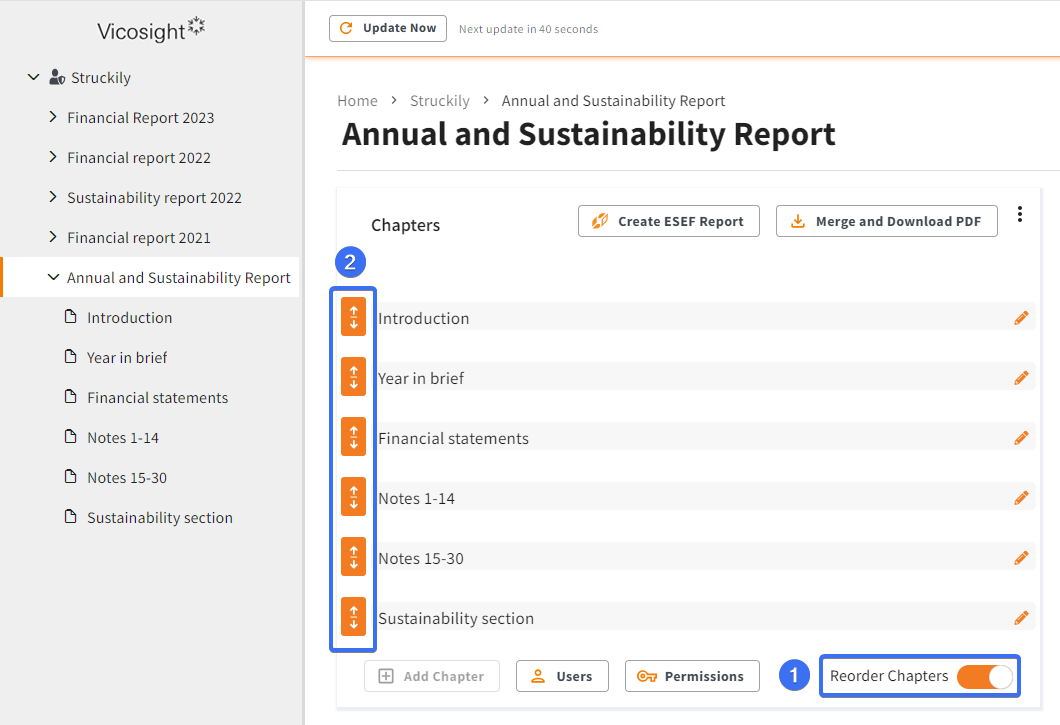Select Financial statements in the sidebar
The width and height of the screenshot is (1060, 725).
pyautogui.click(x=157, y=398)
